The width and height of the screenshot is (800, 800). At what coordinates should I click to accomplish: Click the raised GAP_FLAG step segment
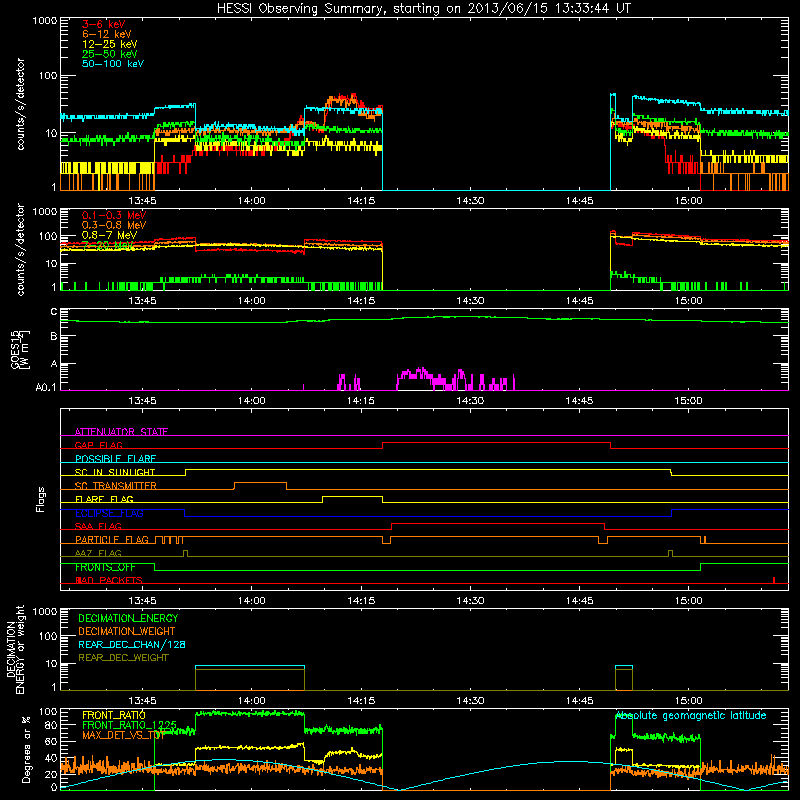(496, 443)
